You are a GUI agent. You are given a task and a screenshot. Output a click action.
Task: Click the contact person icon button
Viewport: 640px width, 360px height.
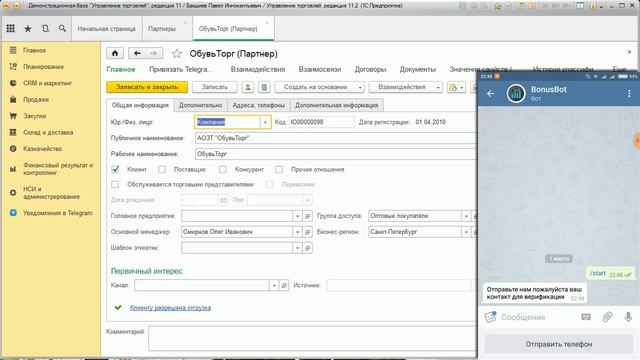click(247, 87)
